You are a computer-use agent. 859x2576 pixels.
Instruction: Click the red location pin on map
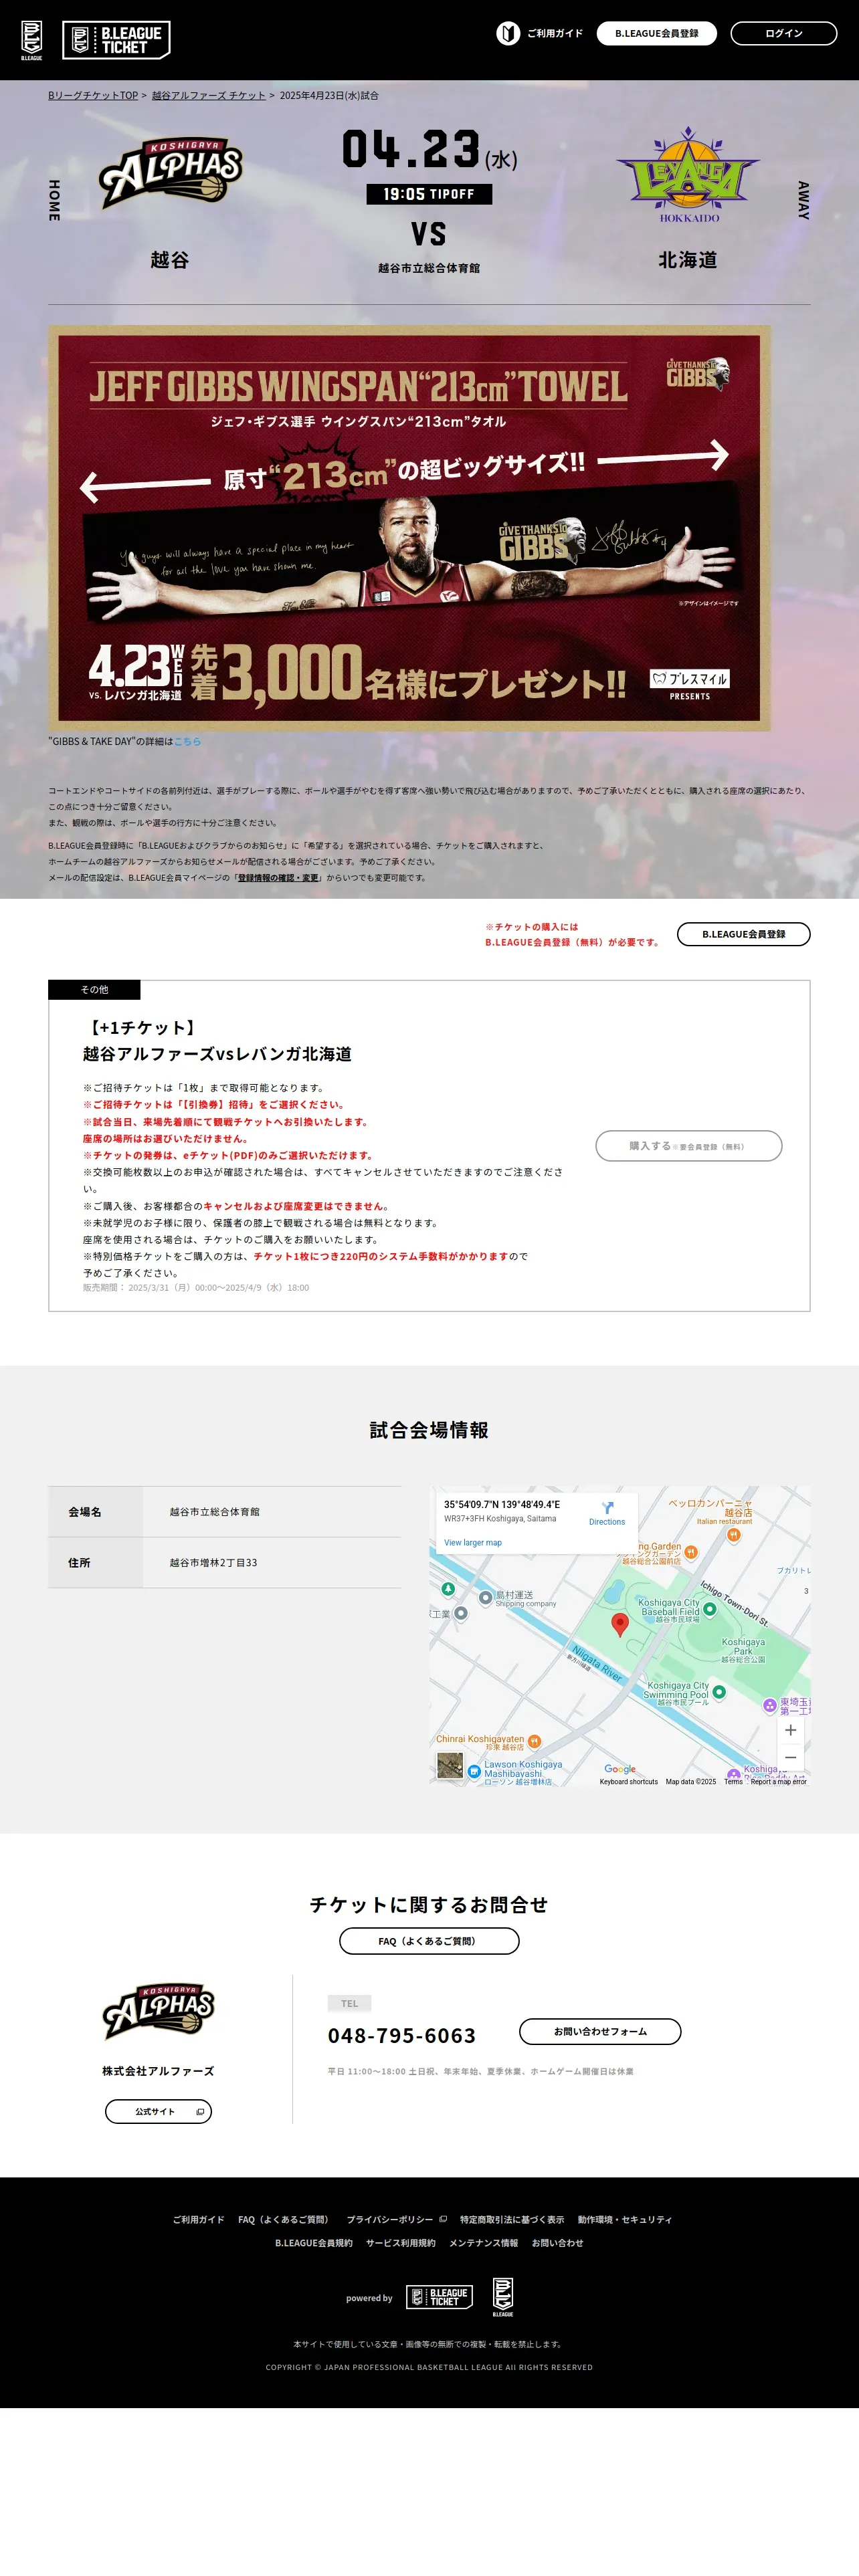(x=620, y=1624)
